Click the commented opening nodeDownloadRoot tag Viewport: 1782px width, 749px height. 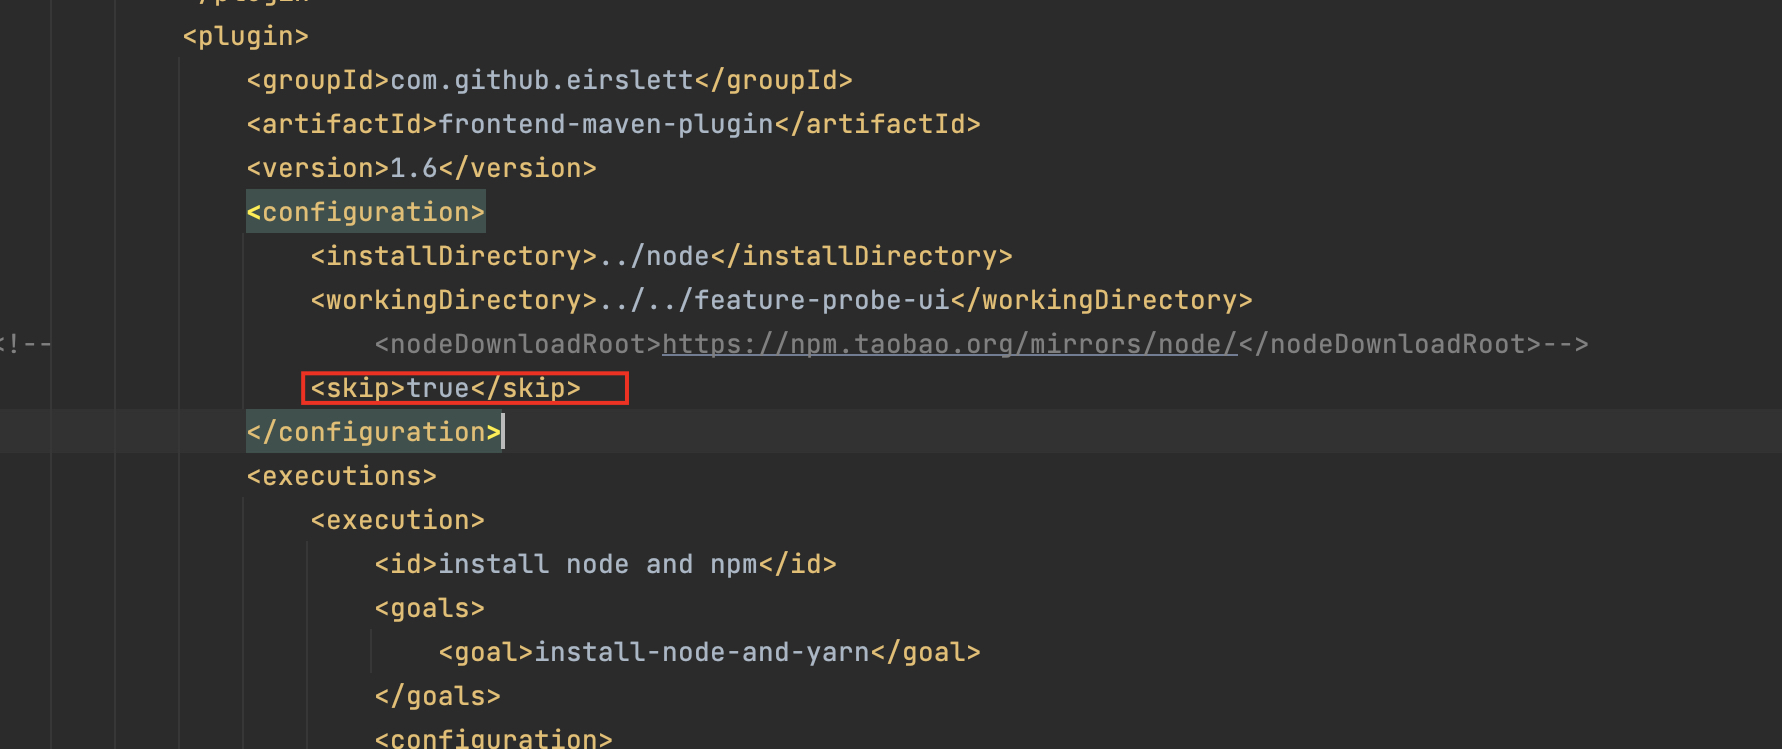point(518,345)
